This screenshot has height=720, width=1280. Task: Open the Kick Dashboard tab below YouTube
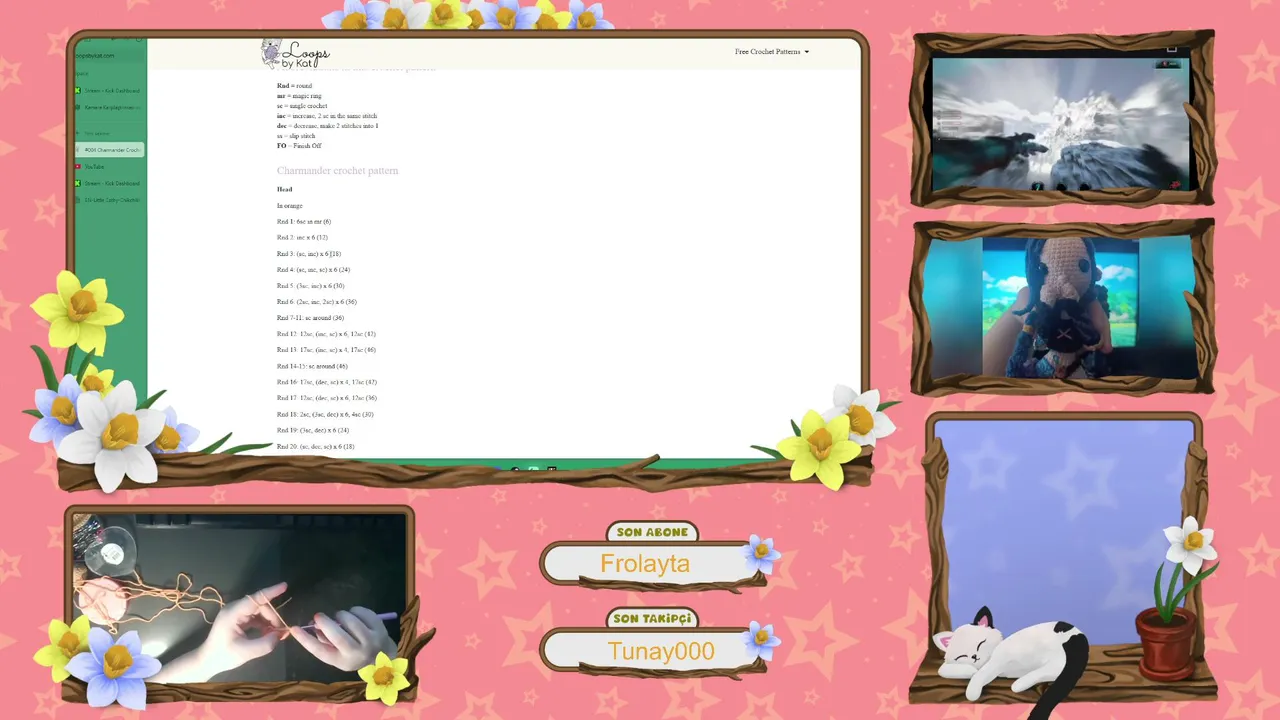[109, 184]
